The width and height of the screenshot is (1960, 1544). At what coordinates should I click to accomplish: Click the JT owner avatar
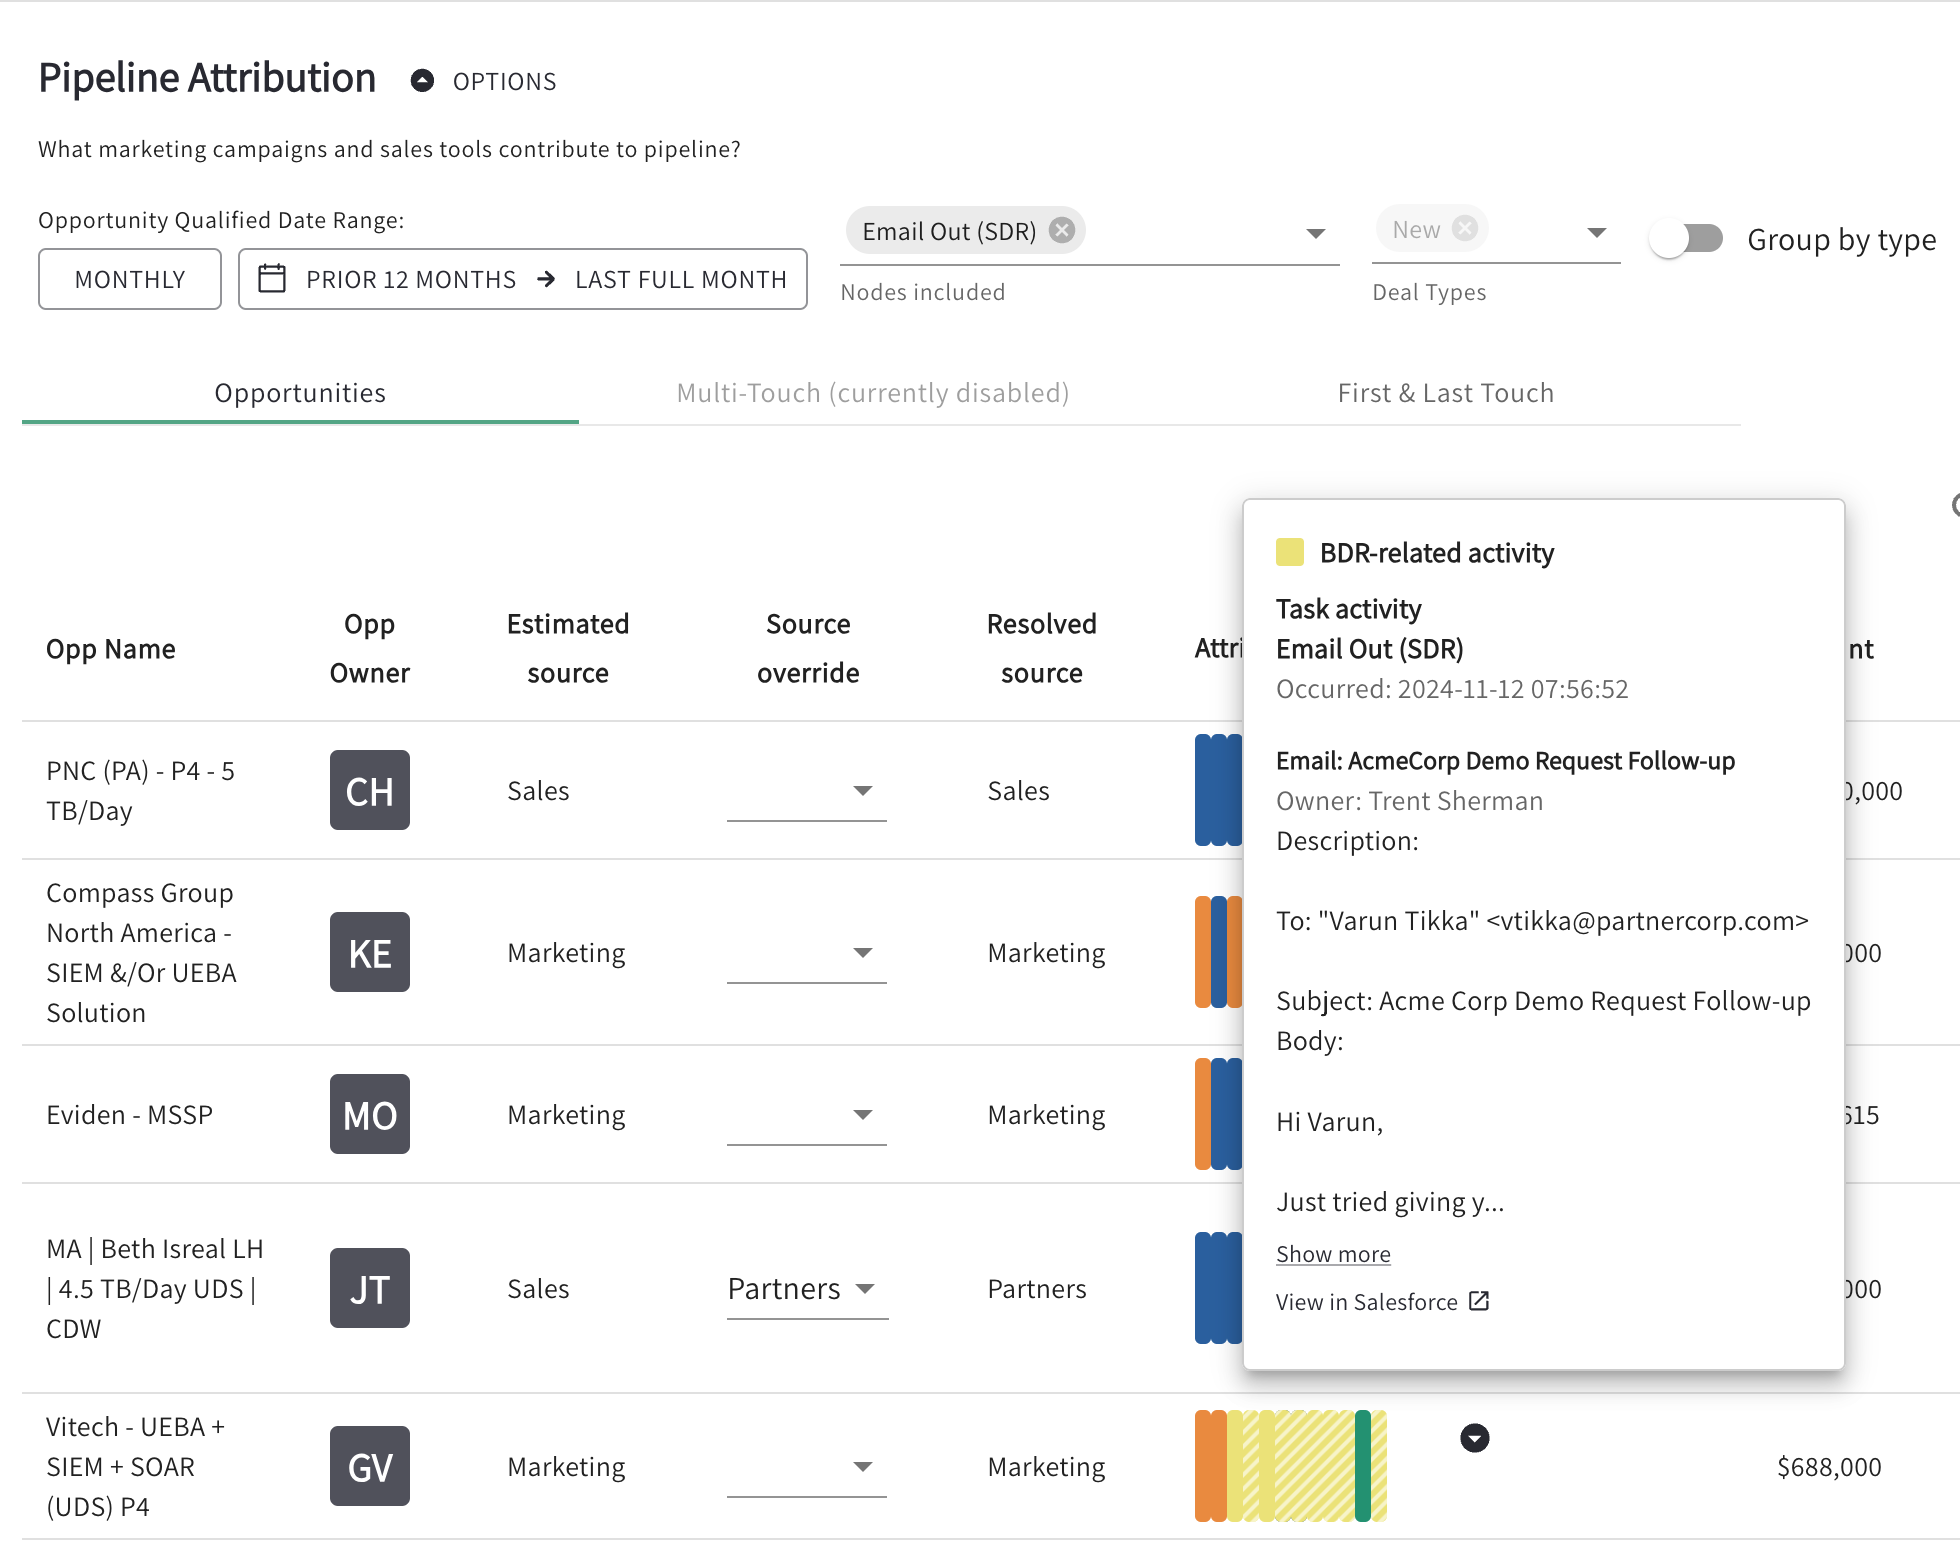(x=370, y=1288)
